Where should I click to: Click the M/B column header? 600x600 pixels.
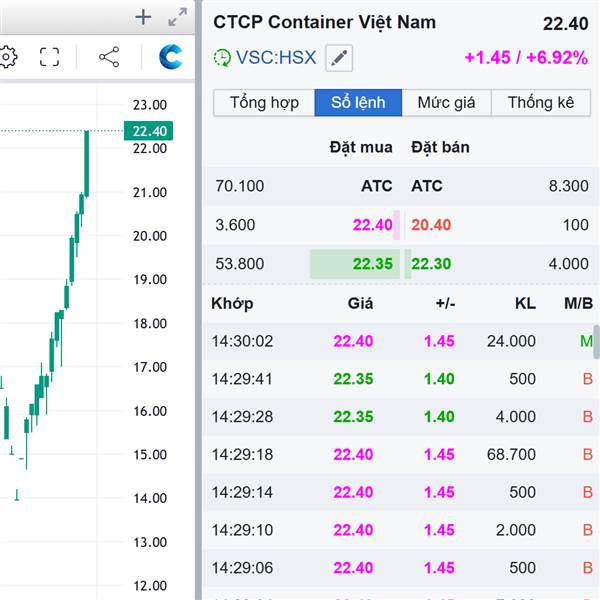(578, 304)
